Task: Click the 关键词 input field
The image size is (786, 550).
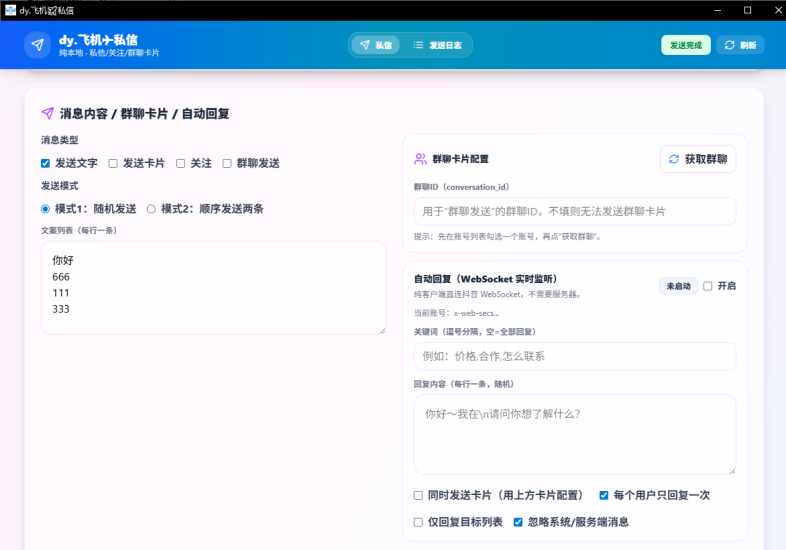Action: tap(574, 356)
